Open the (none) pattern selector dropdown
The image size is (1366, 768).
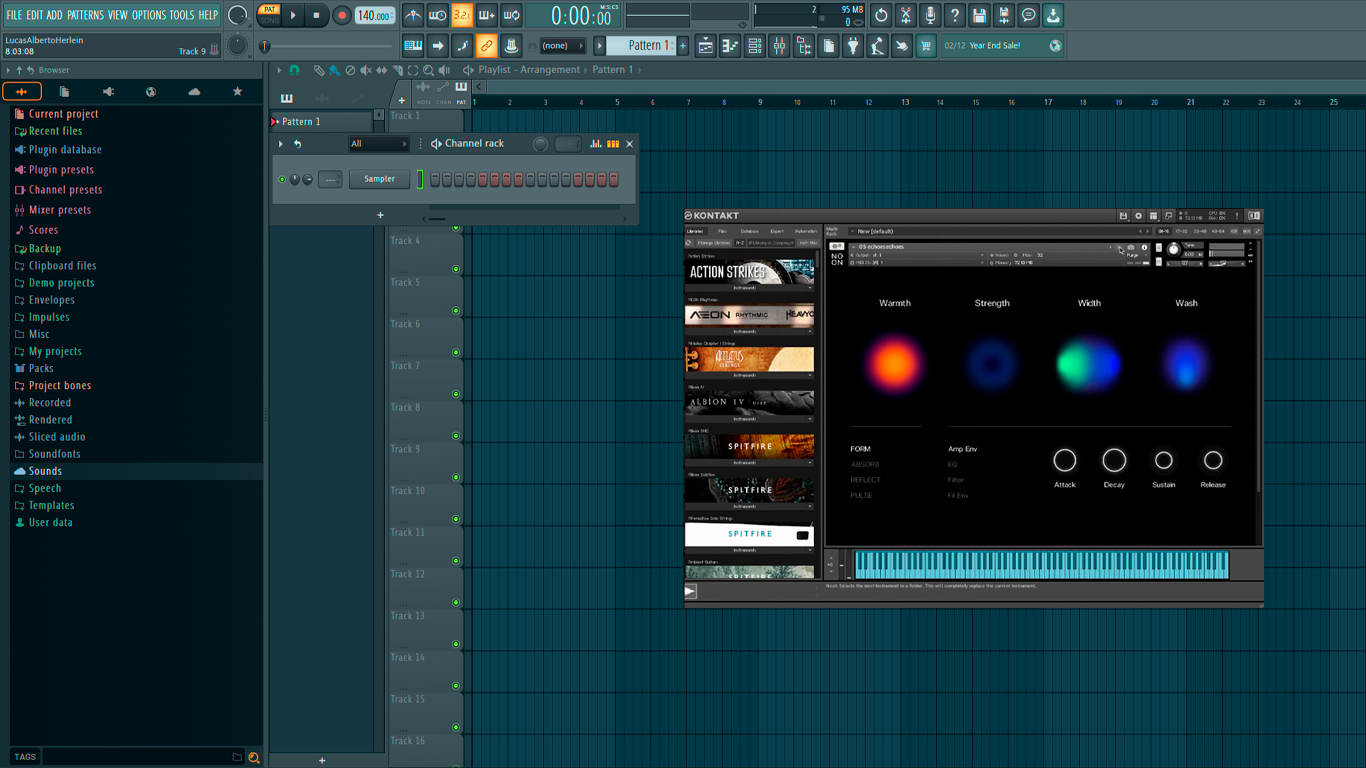point(562,46)
